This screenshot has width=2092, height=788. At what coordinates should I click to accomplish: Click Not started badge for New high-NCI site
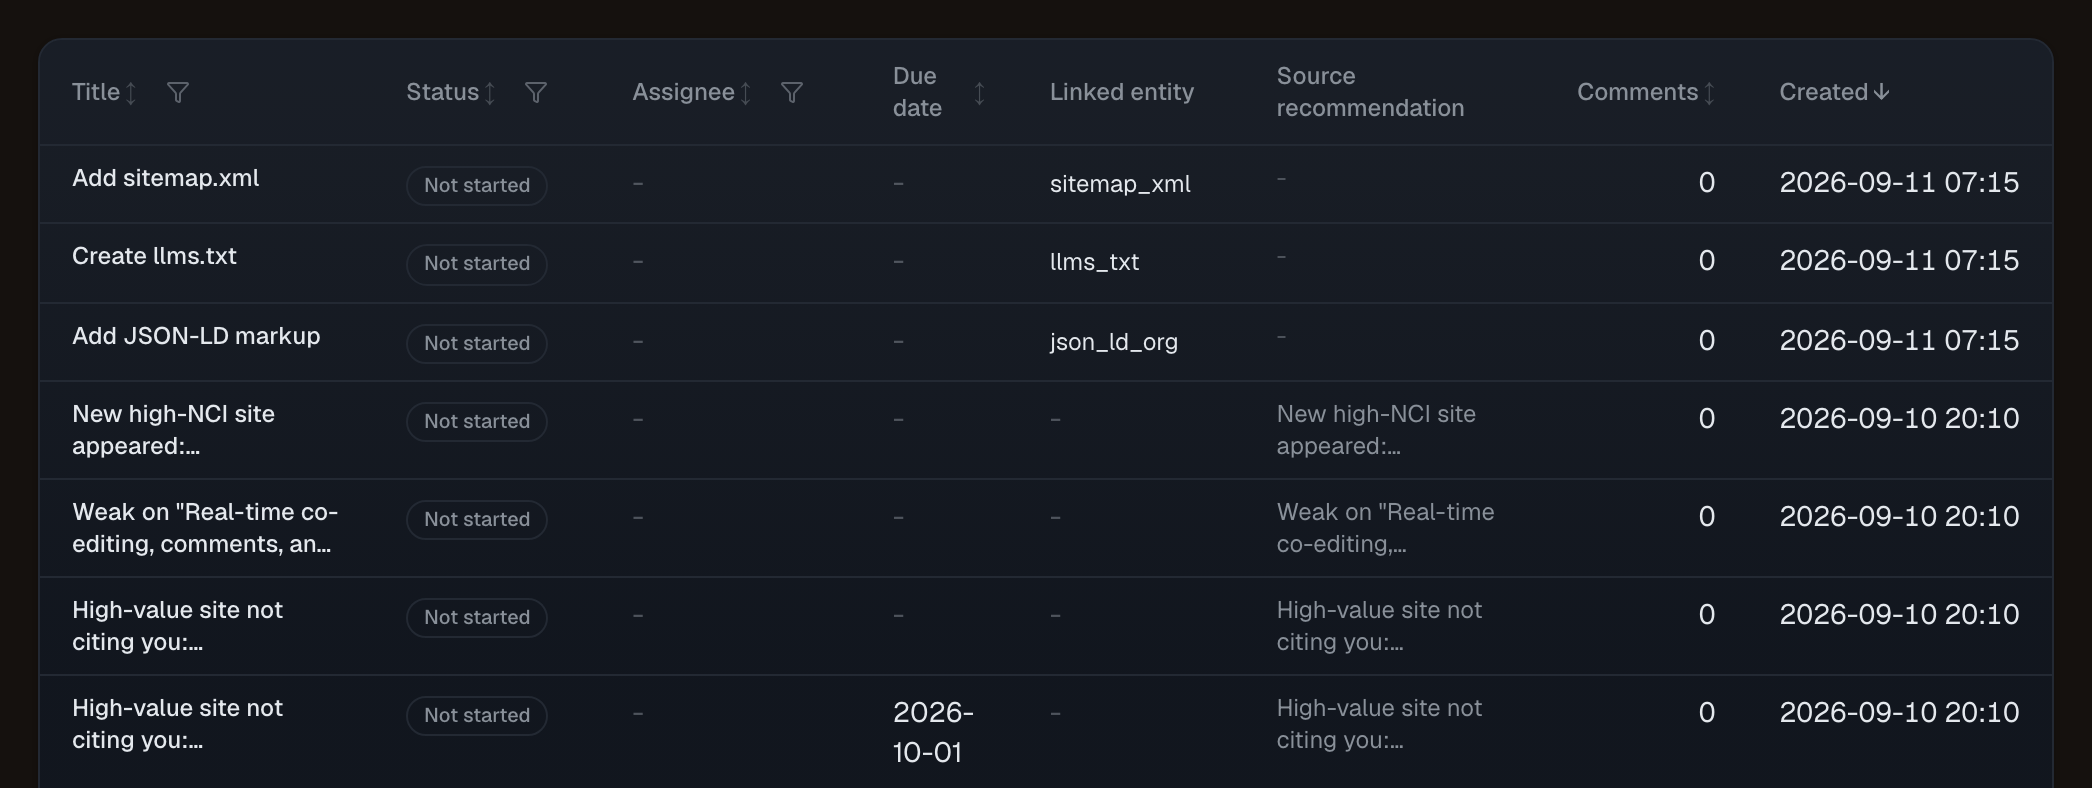coord(477,421)
